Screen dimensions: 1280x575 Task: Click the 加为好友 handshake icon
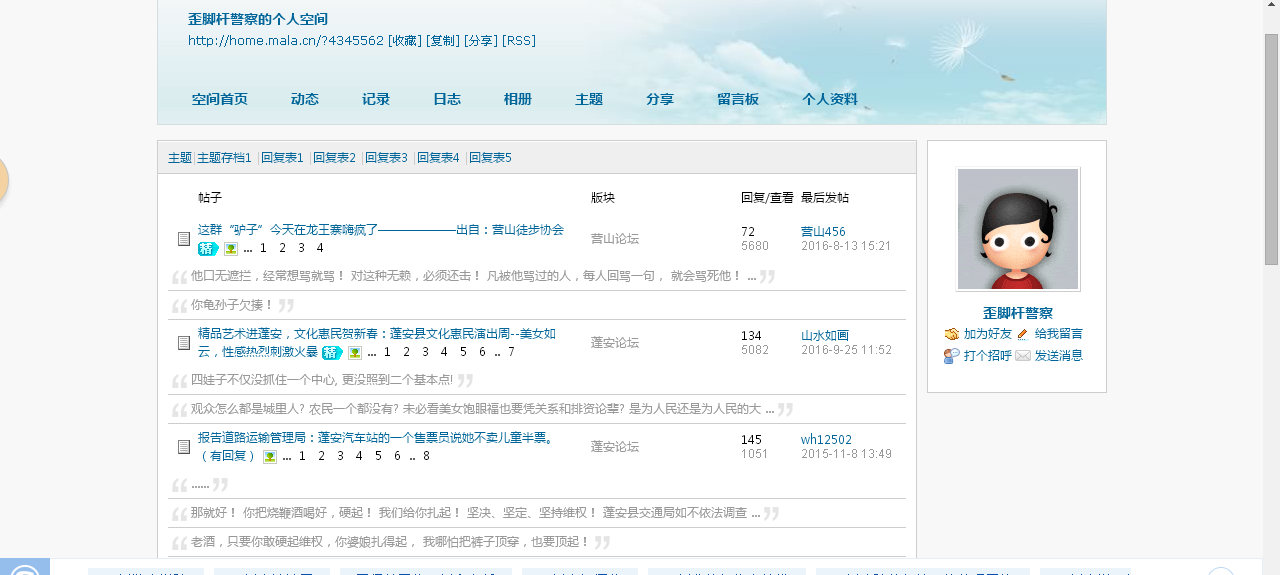click(x=951, y=334)
